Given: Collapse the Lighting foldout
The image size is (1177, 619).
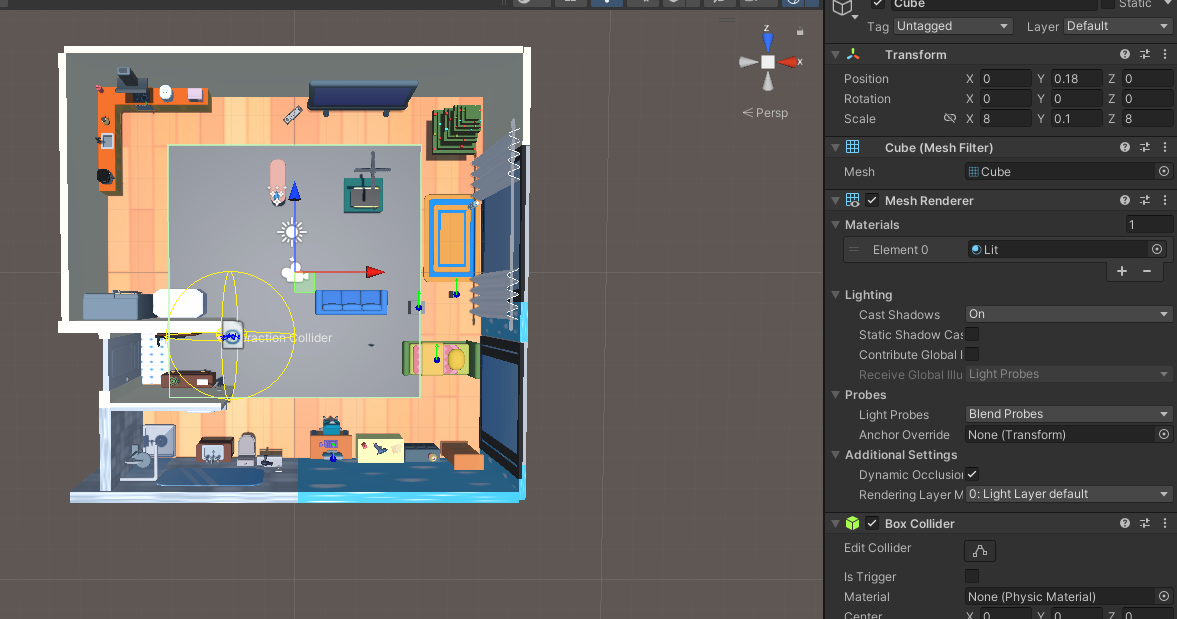Looking at the screenshot, I should click(835, 295).
